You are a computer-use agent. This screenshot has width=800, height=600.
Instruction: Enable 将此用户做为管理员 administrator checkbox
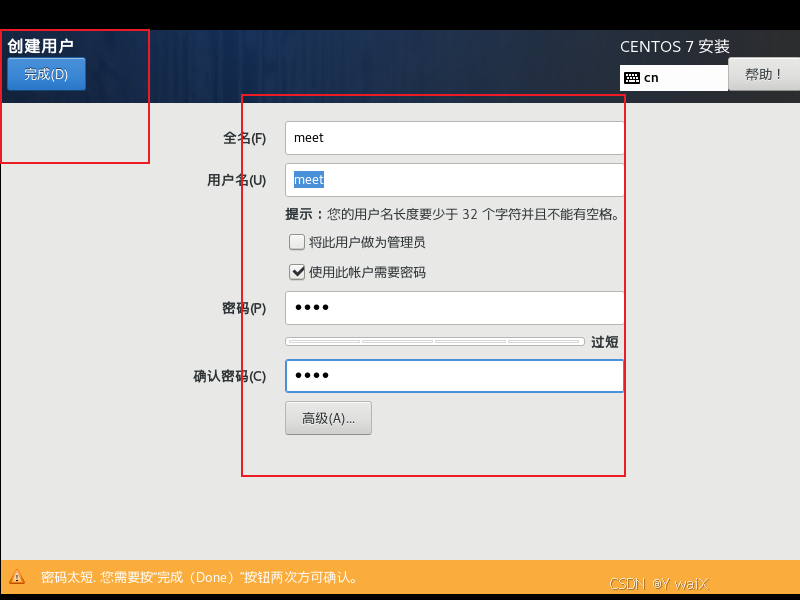click(297, 242)
